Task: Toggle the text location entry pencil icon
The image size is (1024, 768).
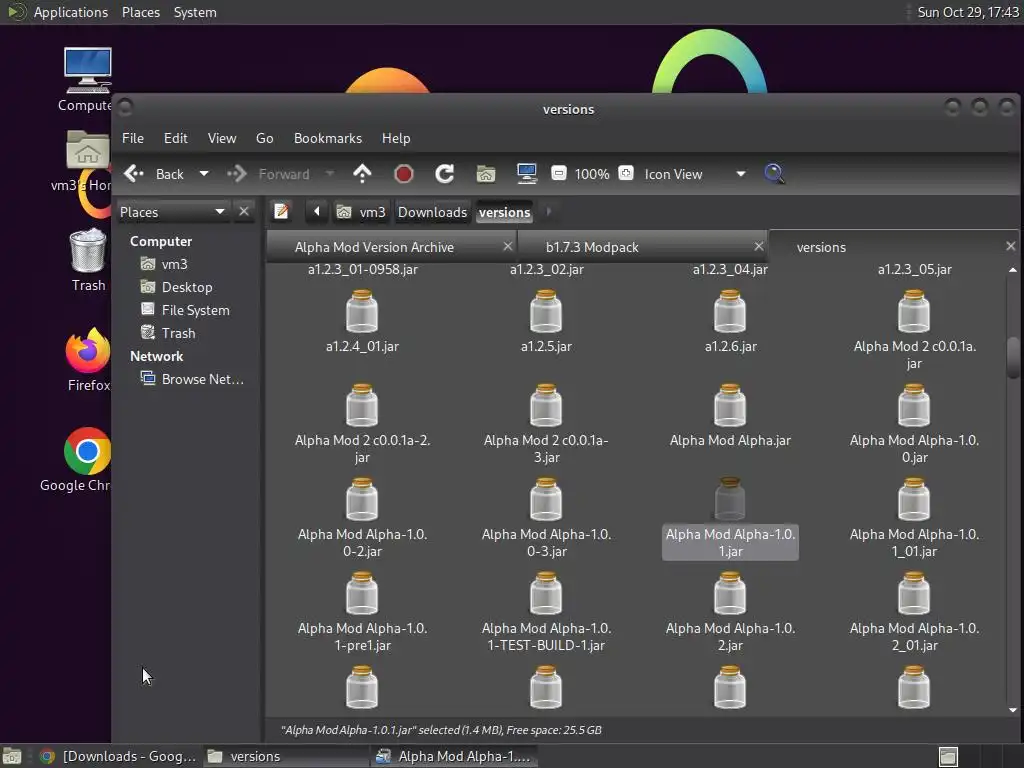Action: [281, 212]
